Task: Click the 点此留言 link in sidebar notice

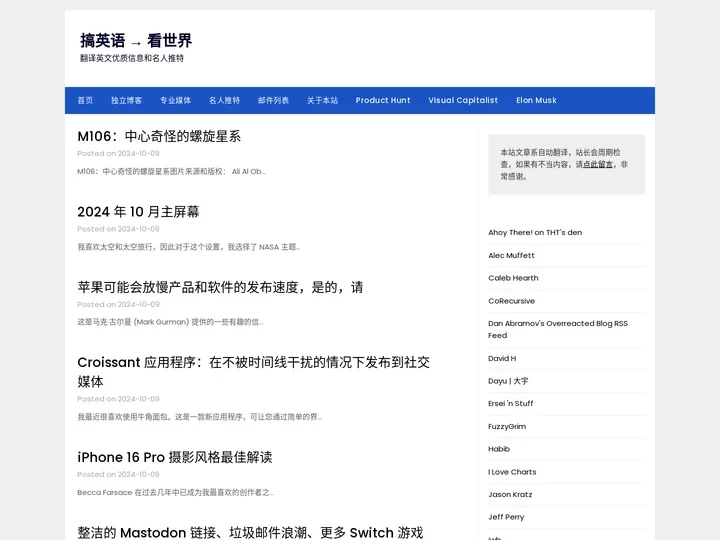Action: click(x=597, y=164)
